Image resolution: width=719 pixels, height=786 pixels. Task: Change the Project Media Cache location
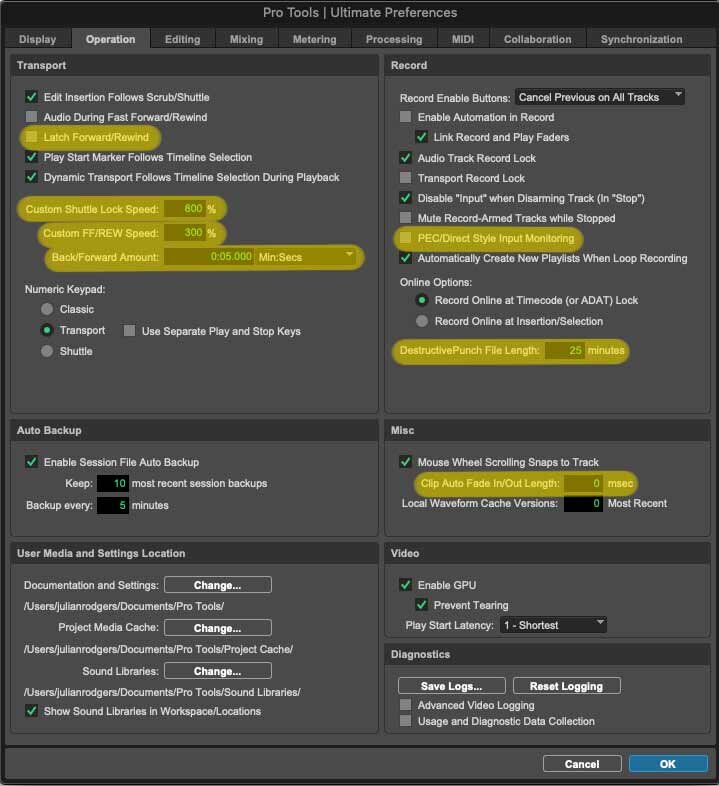pyautogui.click(x=218, y=628)
